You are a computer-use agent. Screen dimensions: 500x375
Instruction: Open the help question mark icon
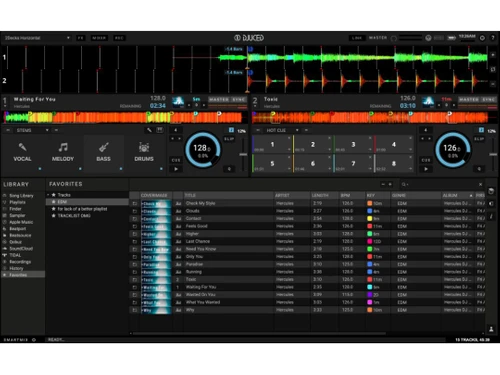click(493, 38)
